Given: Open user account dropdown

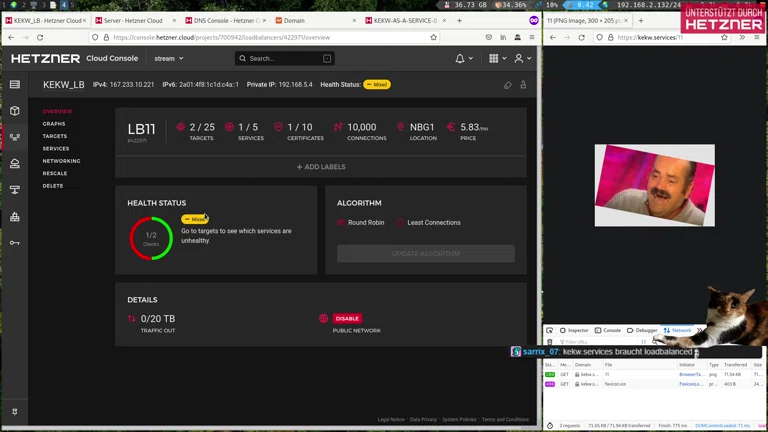Looking at the screenshot, I should (x=523, y=58).
